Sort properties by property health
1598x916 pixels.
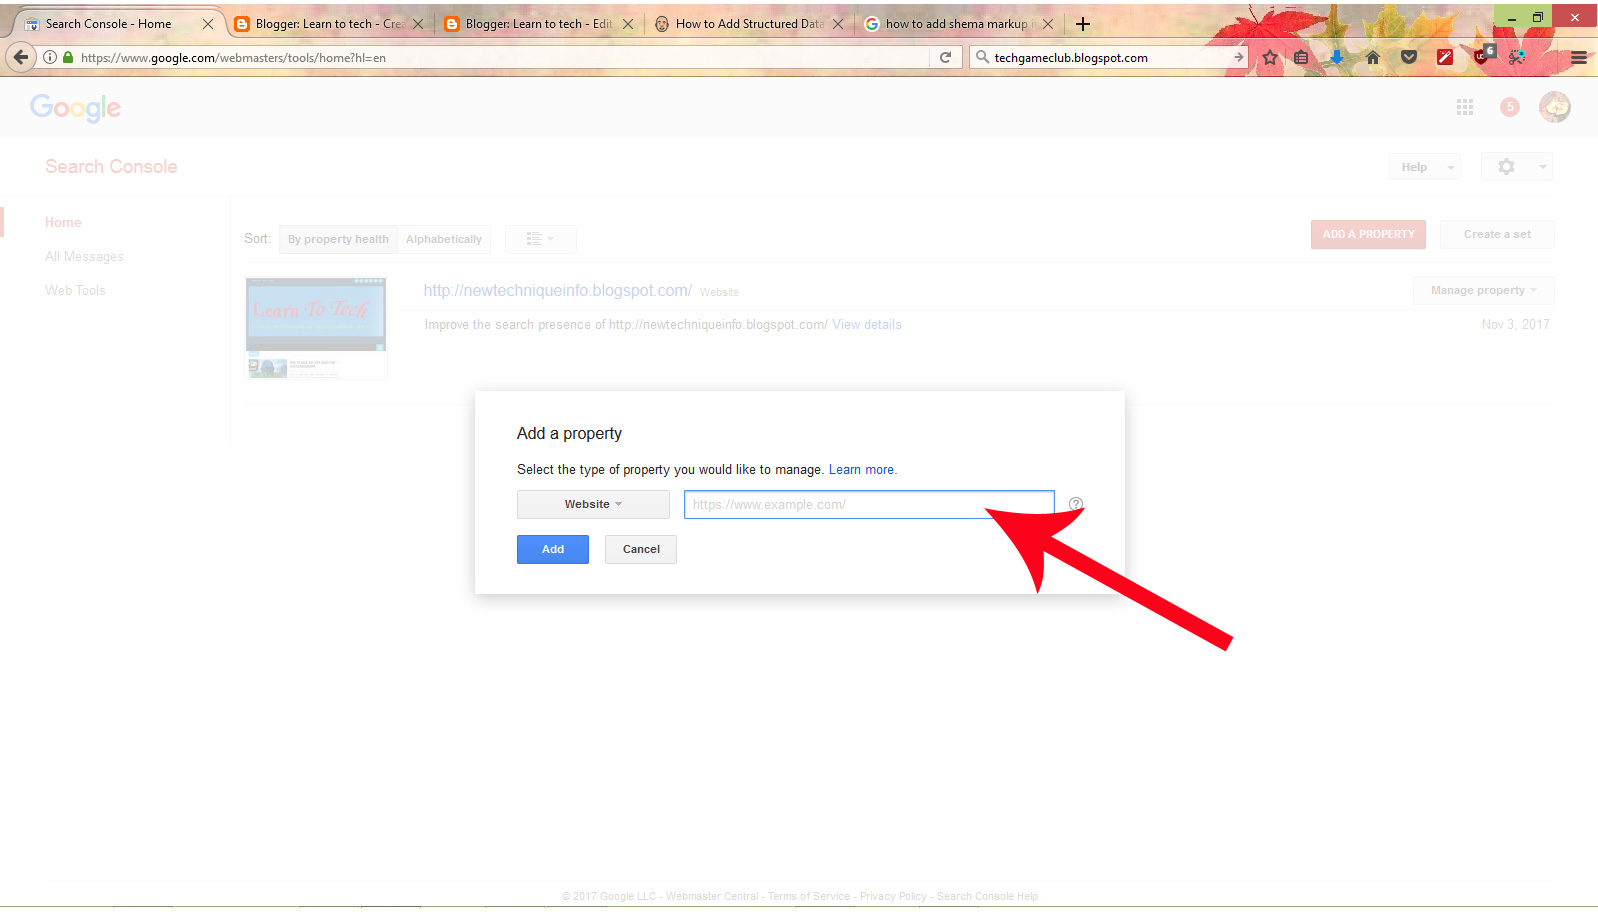coord(338,240)
